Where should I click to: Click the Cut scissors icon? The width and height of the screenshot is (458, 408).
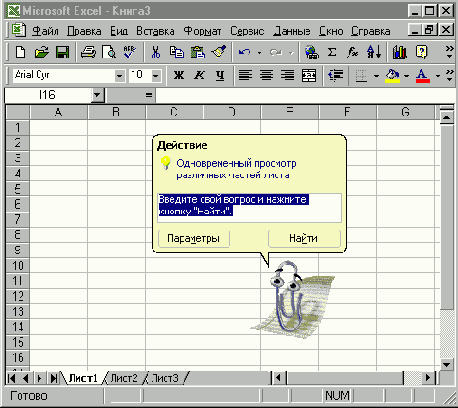(156, 52)
